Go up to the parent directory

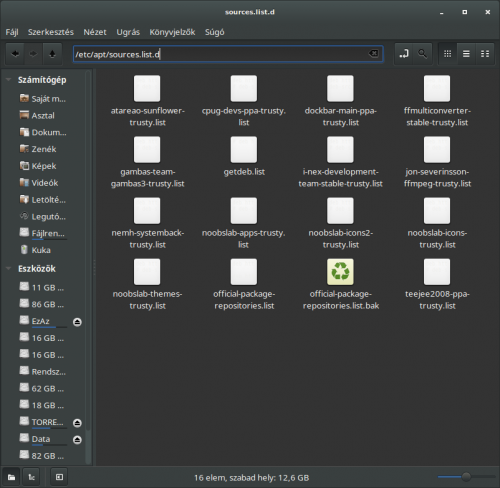click(52, 54)
